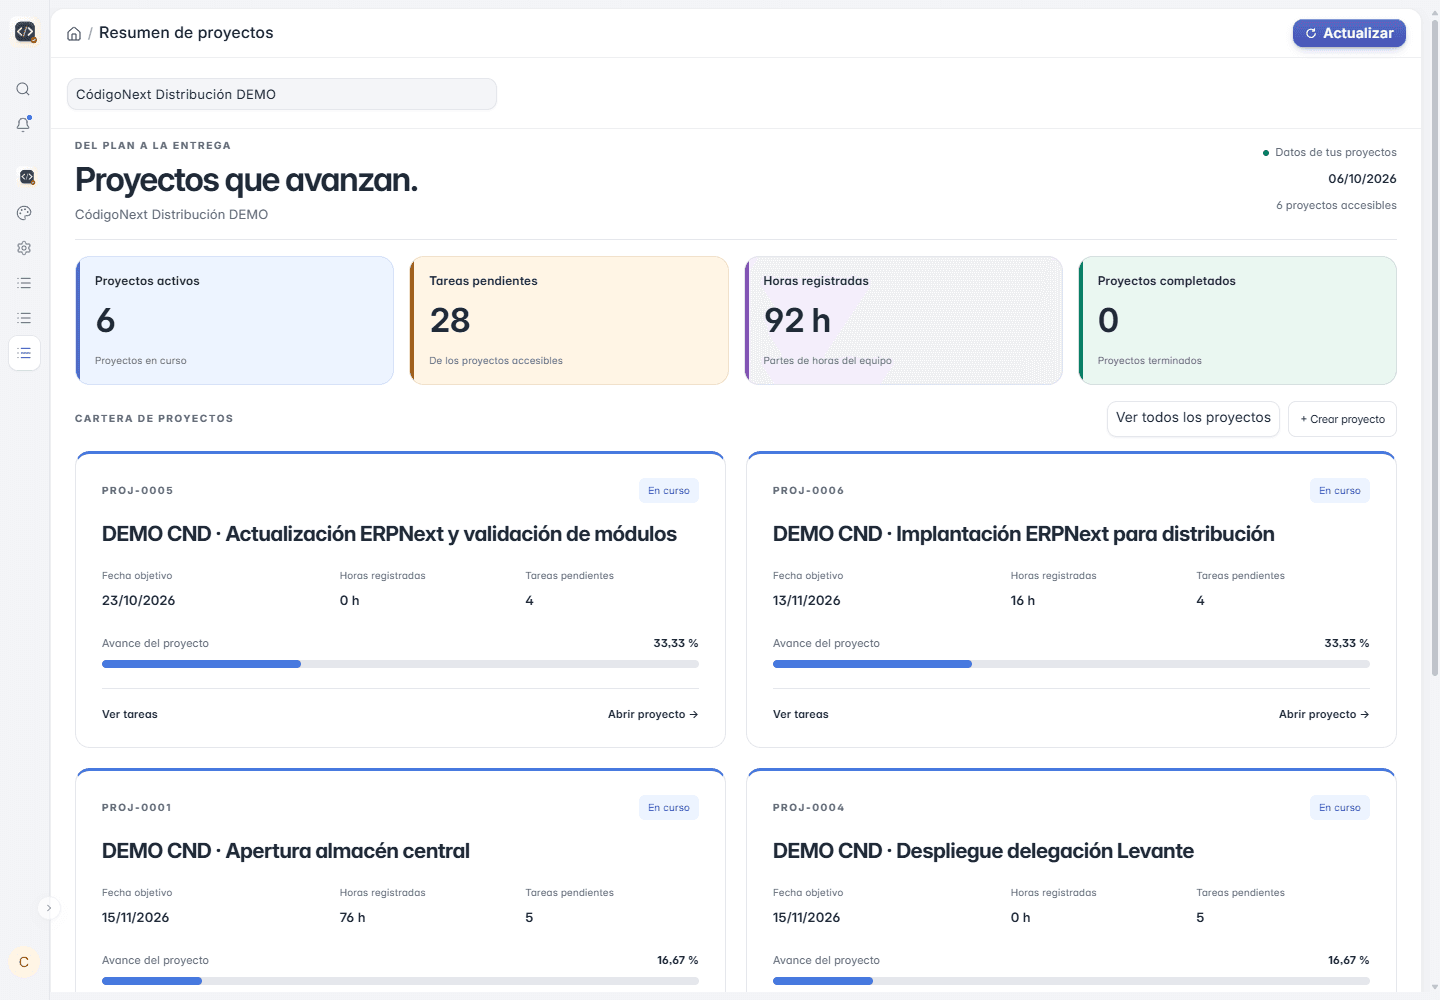
Task: Click the En curso badge on PROJ-0006
Action: pyautogui.click(x=1340, y=491)
